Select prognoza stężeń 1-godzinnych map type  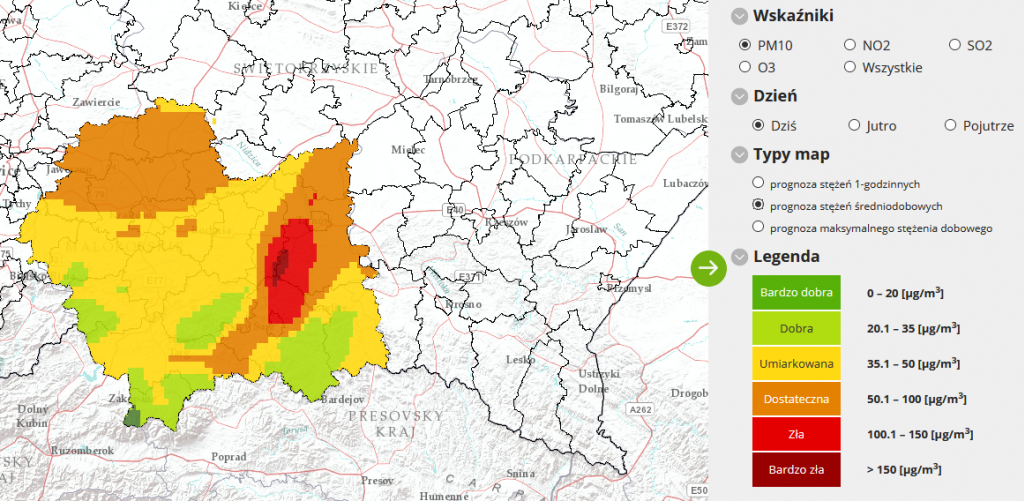(758, 183)
